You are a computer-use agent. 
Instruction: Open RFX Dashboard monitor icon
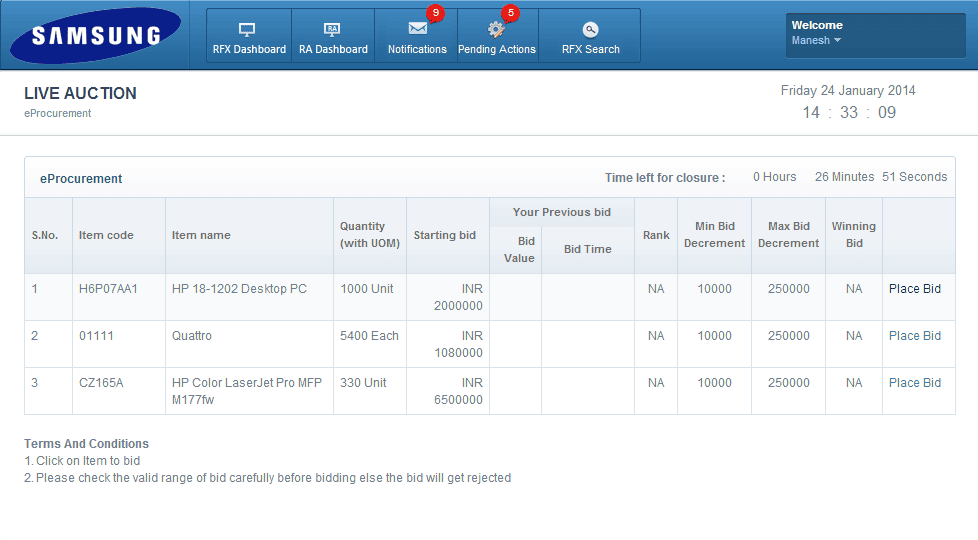pos(247,29)
